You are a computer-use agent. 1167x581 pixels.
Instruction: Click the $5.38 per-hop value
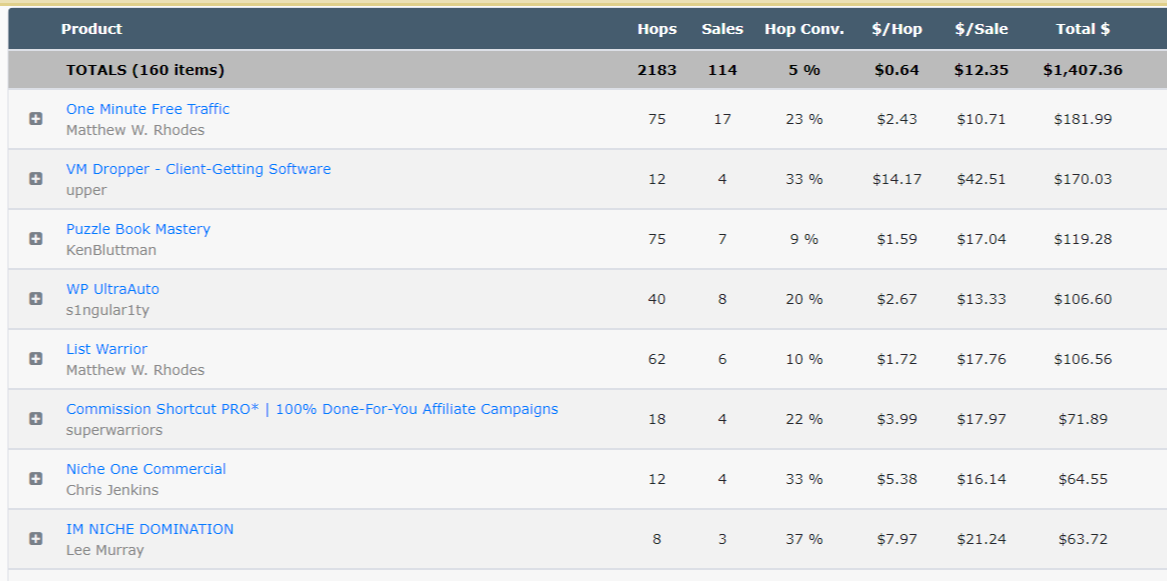coord(897,479)
